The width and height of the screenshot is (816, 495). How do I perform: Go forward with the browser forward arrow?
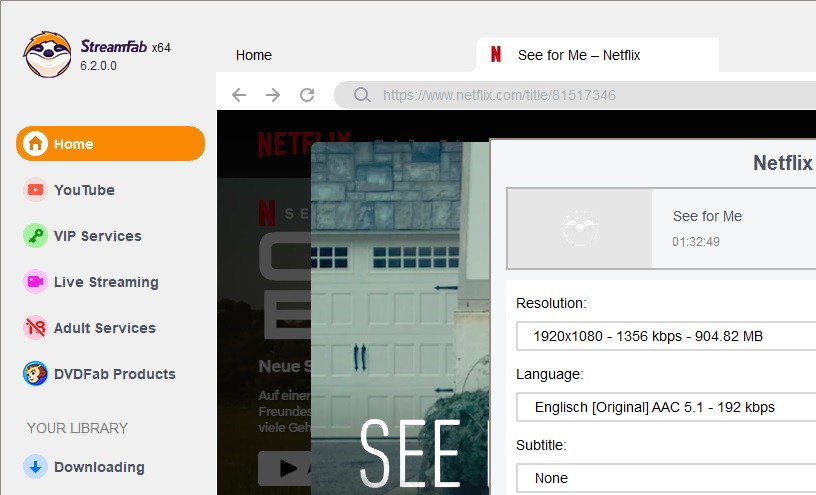click(273, 95)
